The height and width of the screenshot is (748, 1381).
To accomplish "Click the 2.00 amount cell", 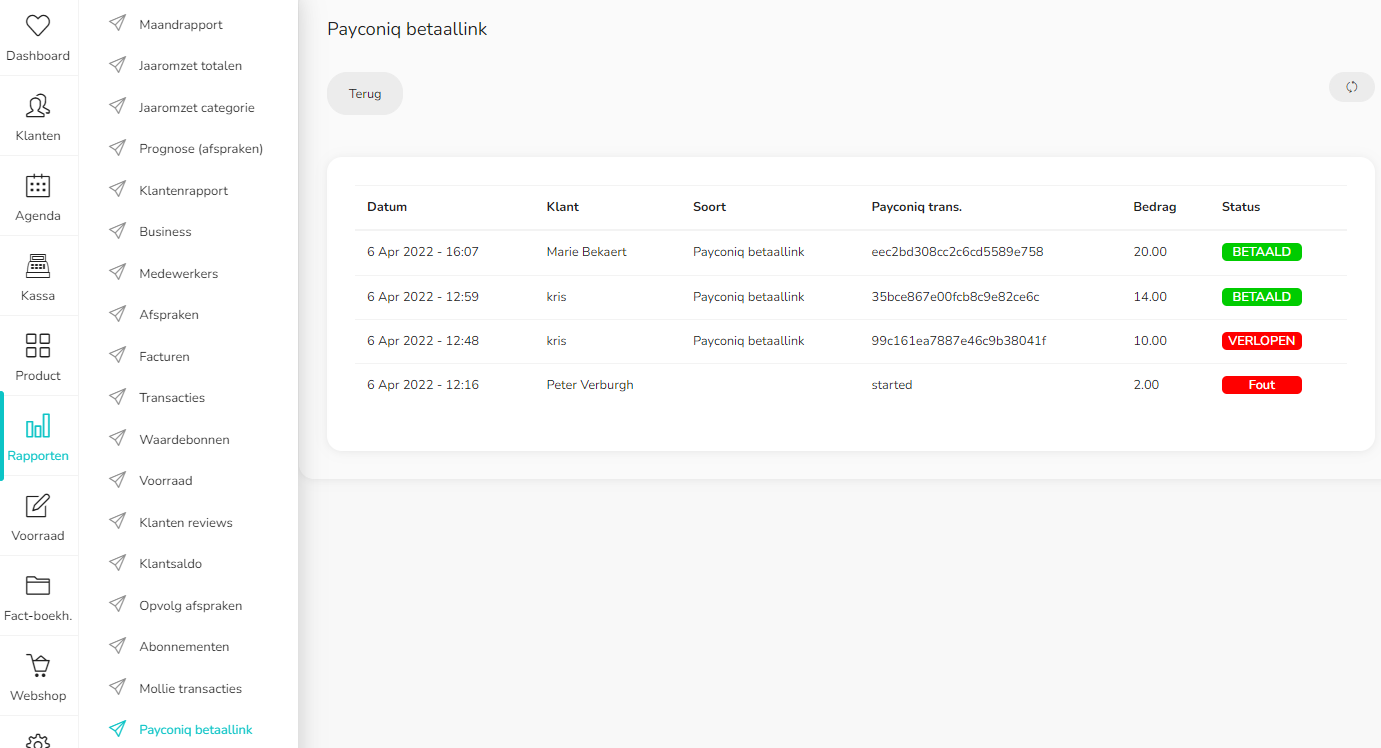I will [x=1146, y=385].
